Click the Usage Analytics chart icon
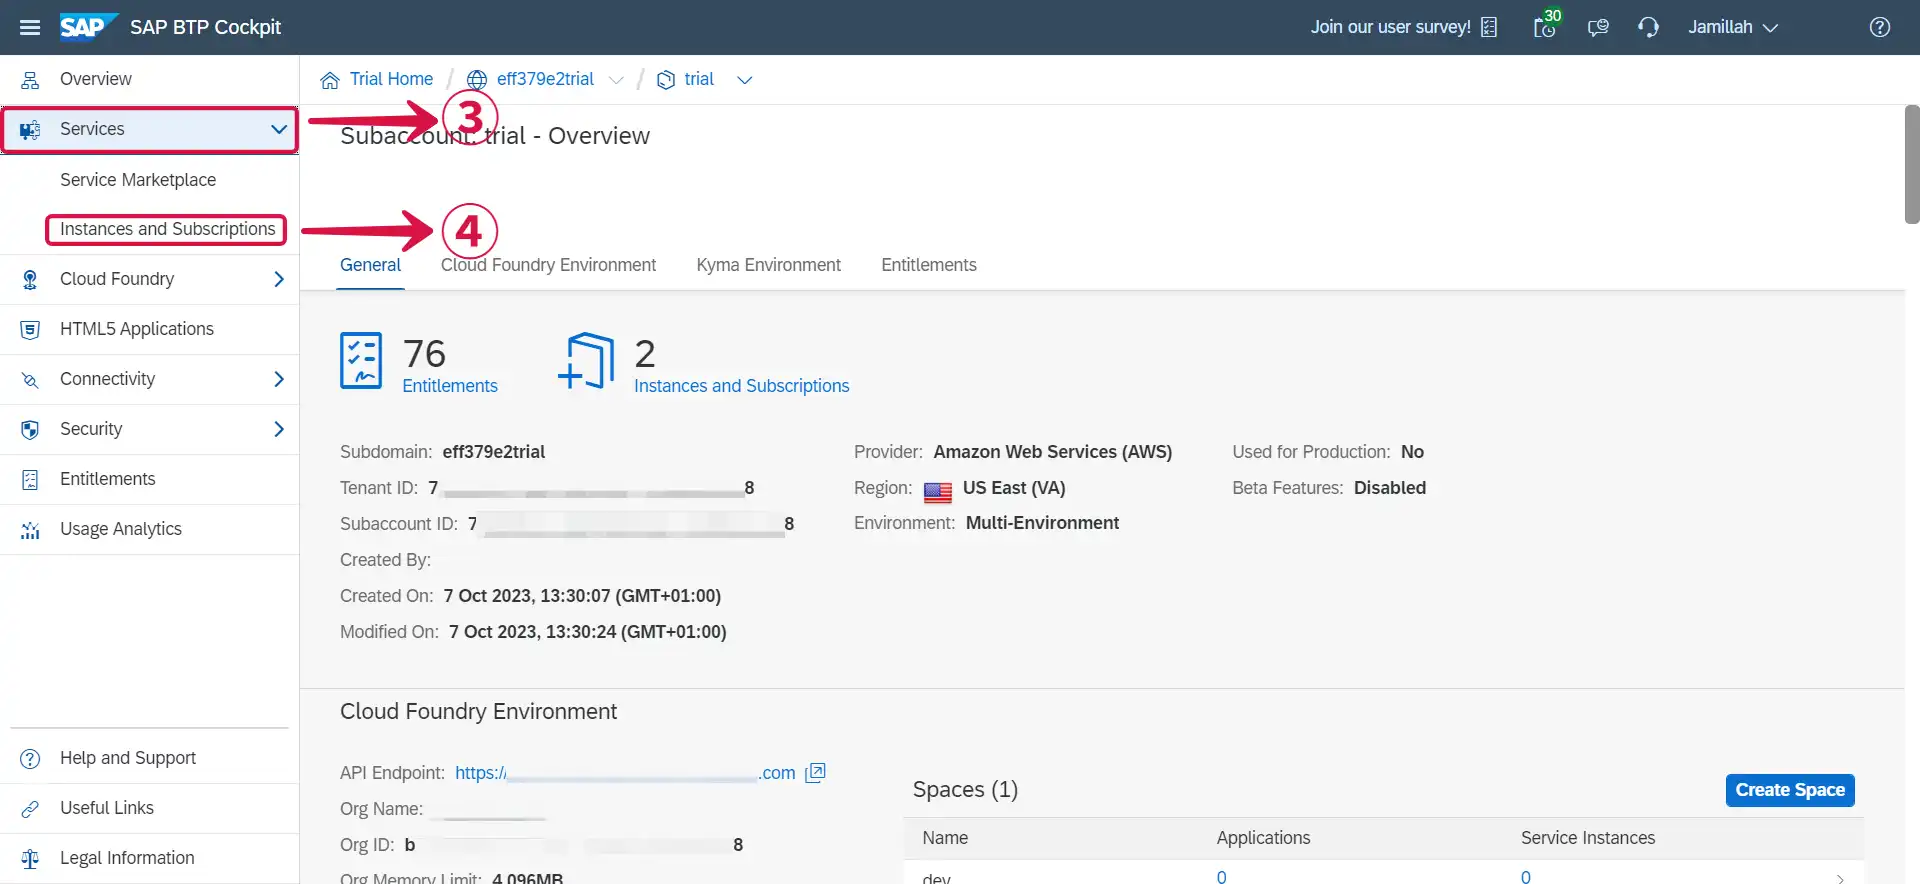The image size is (1920, 884). pos(30,530)
